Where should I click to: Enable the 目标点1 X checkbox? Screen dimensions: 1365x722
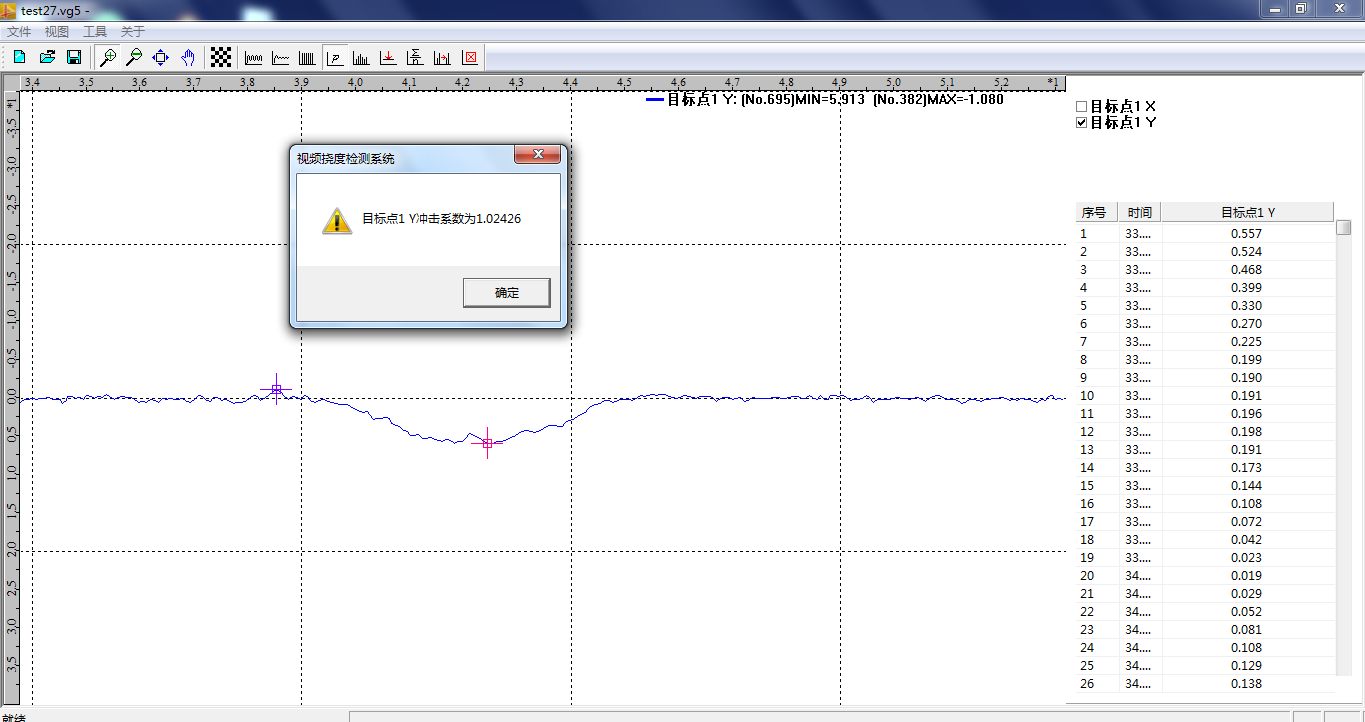click(1081, 106)
